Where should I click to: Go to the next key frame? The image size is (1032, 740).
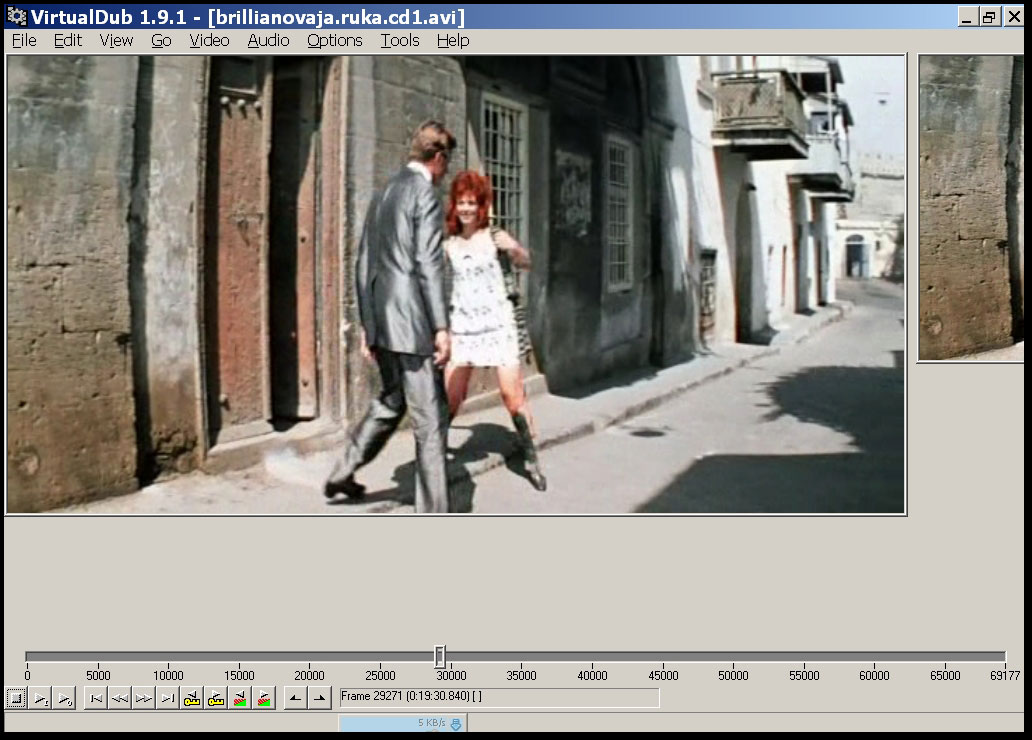[216, 698]
